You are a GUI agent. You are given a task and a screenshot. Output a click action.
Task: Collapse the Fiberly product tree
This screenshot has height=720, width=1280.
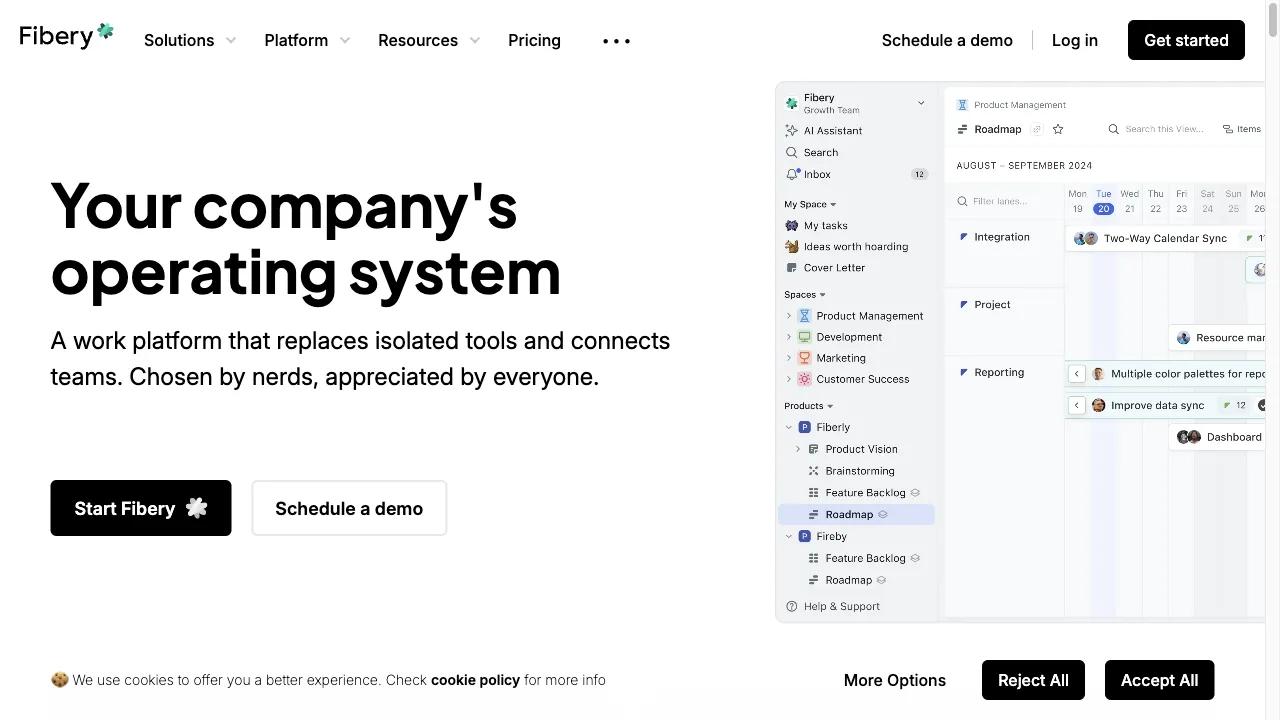click(788, 427)
